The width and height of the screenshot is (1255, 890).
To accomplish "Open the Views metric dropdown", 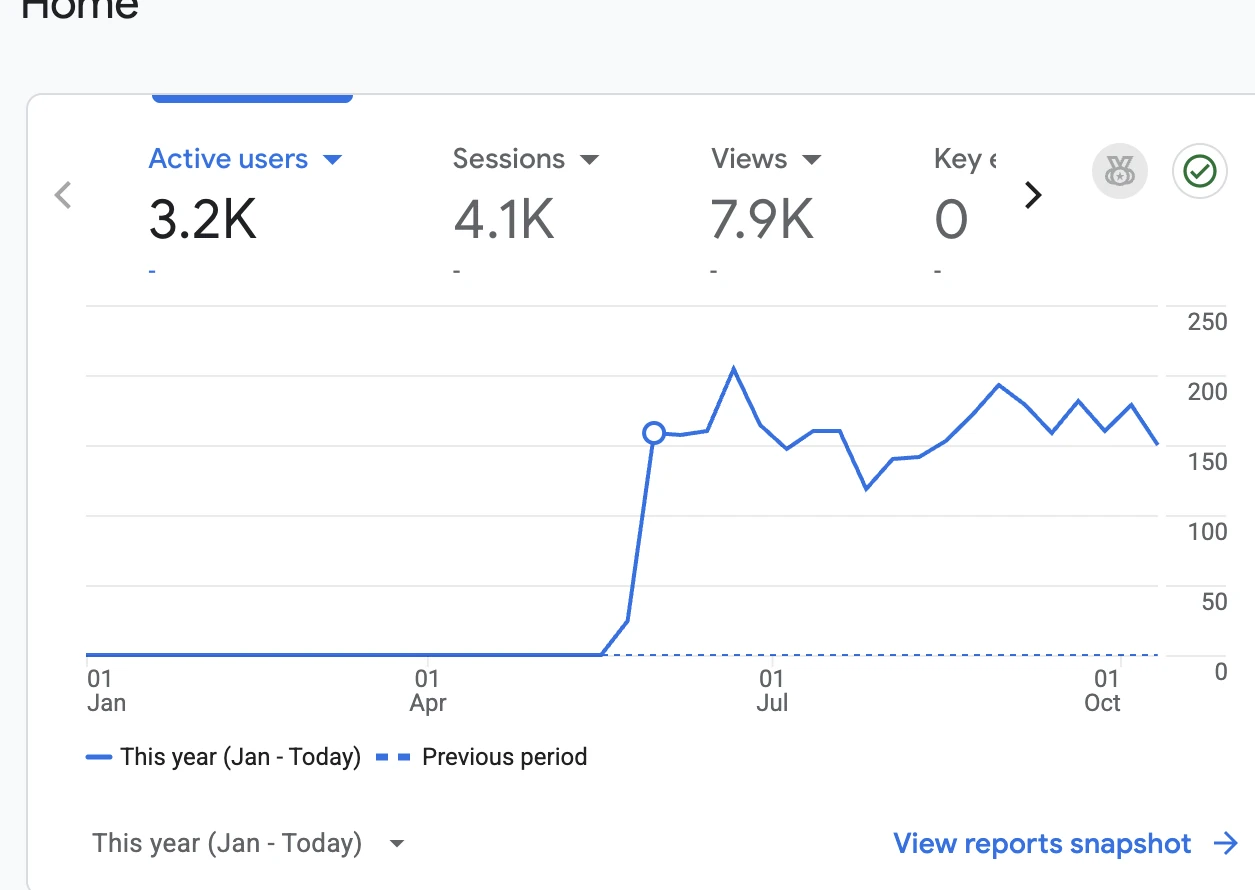I will (x=765, y=159).
